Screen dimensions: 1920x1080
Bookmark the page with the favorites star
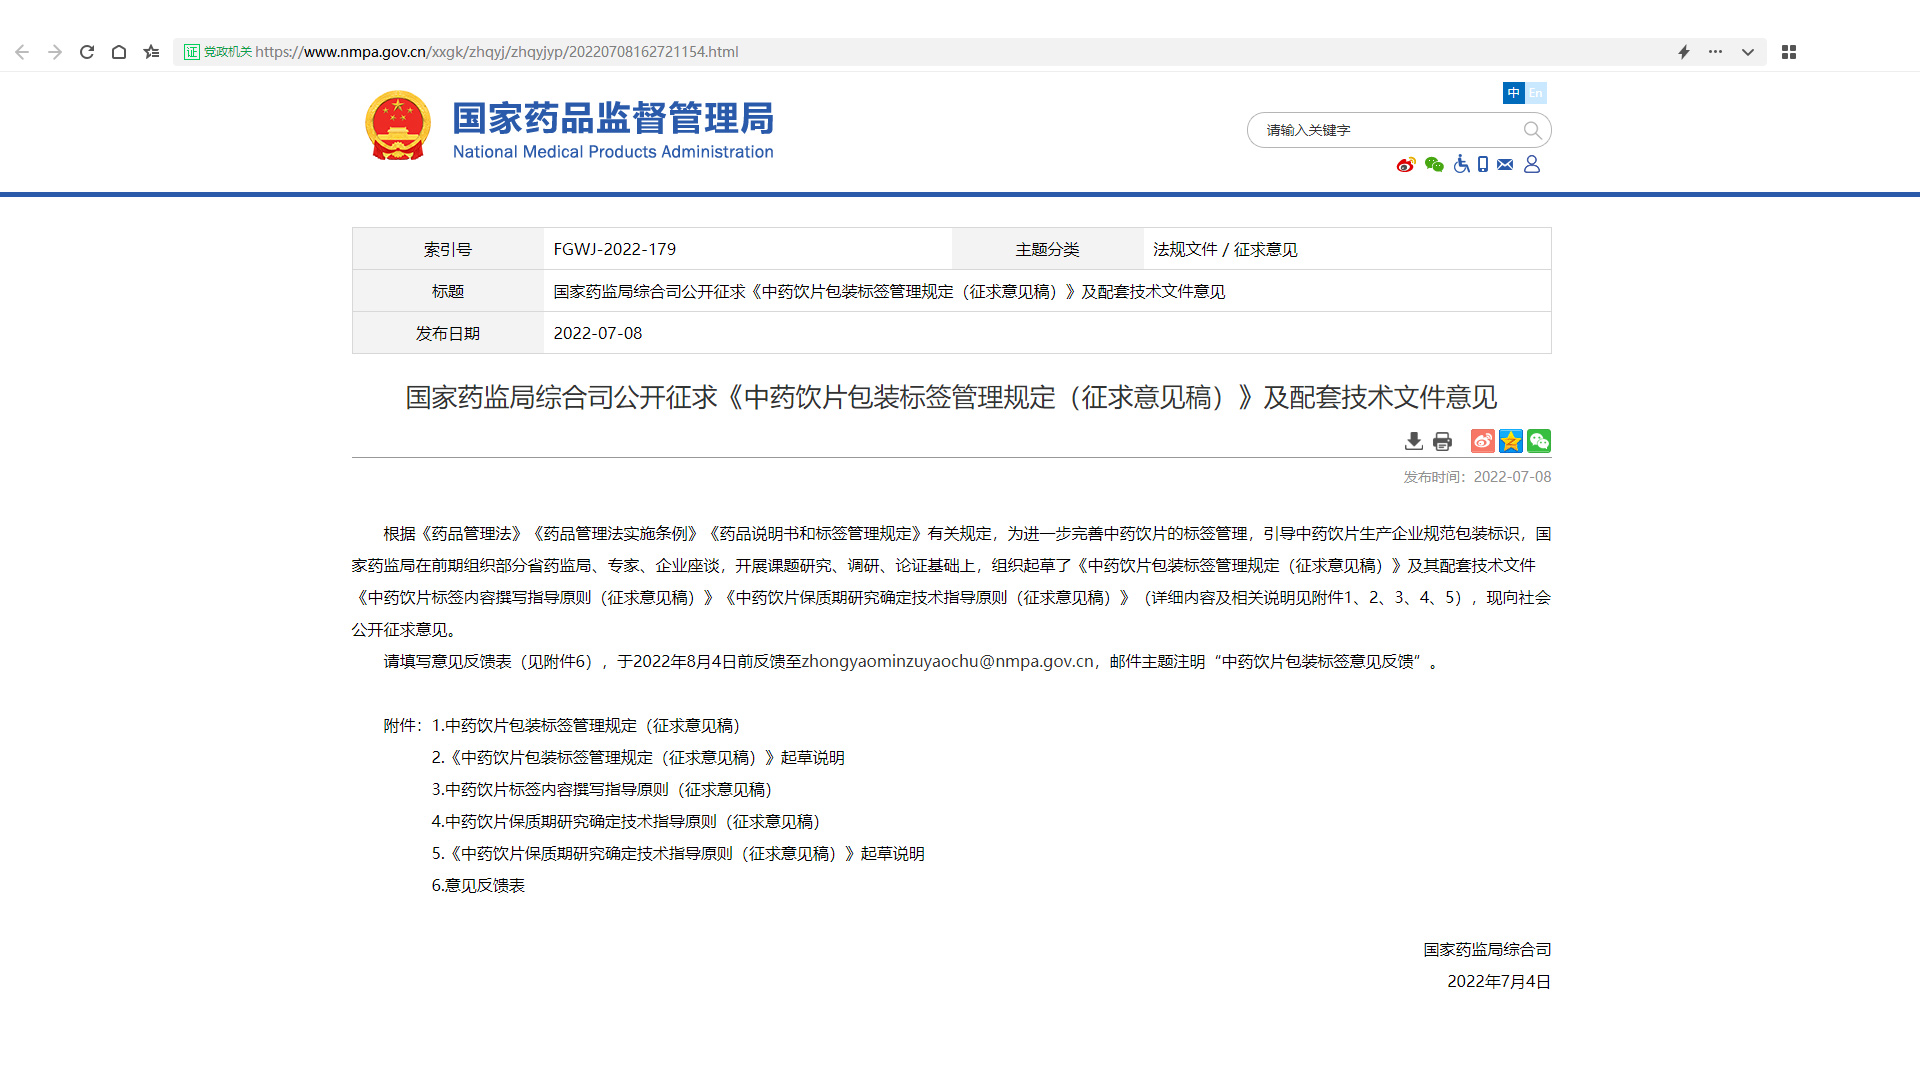click(151, 51)
